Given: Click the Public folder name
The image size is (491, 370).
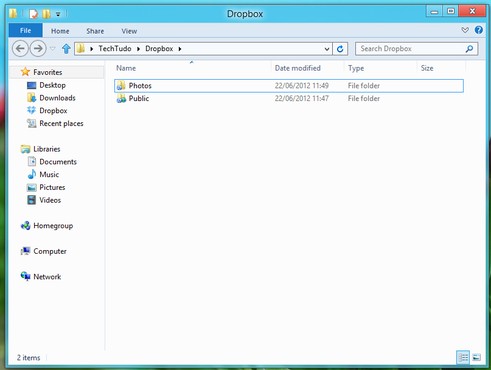Looking at the screenshot, I should pyautogui.click(x=139, y=98).
